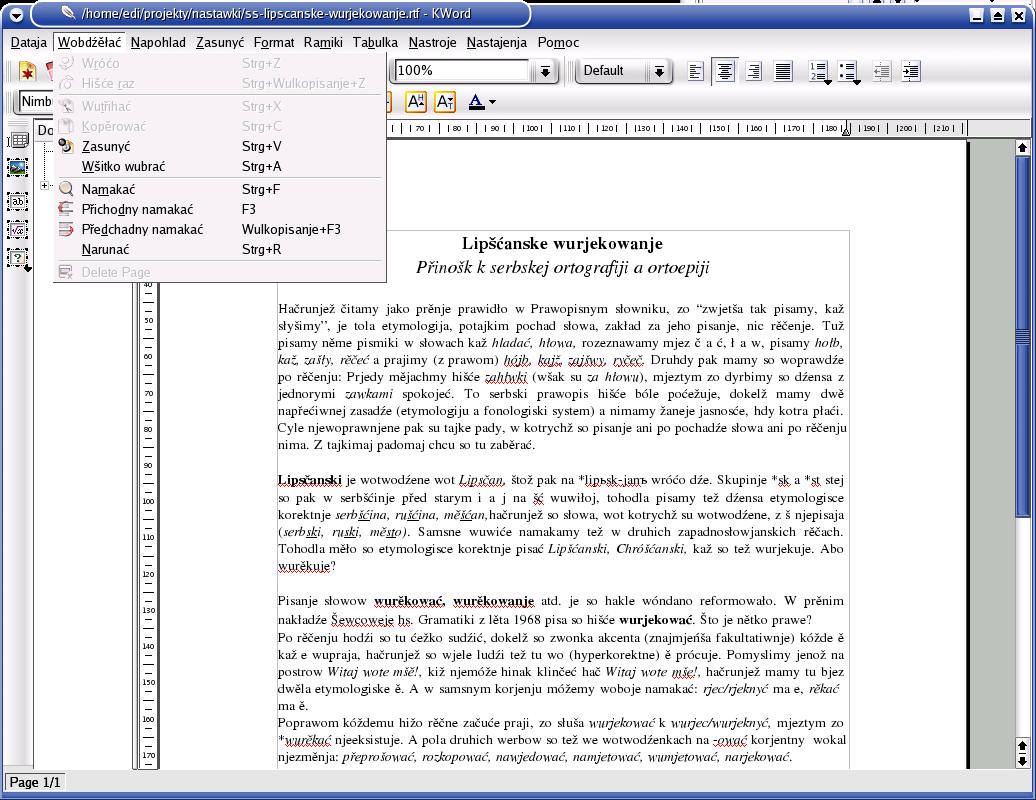This screenshot has width=1036, height=800.
Task: Click the insert table icon in sidebar
Action: (x=18, y=141)
